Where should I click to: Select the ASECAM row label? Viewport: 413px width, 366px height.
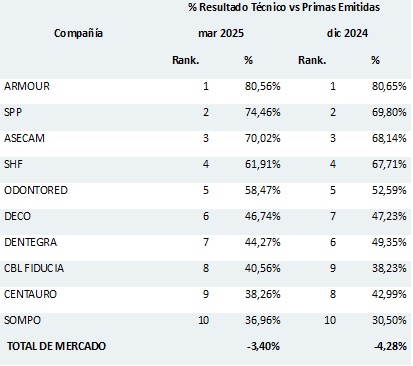[x=24, y=138]
